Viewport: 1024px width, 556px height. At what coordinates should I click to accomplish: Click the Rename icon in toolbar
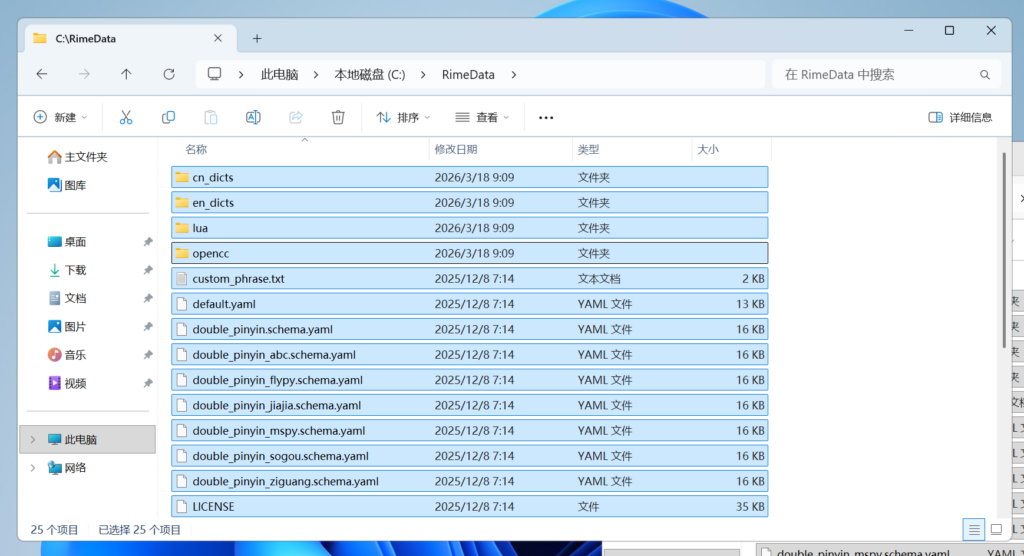(x=253, y=117)
